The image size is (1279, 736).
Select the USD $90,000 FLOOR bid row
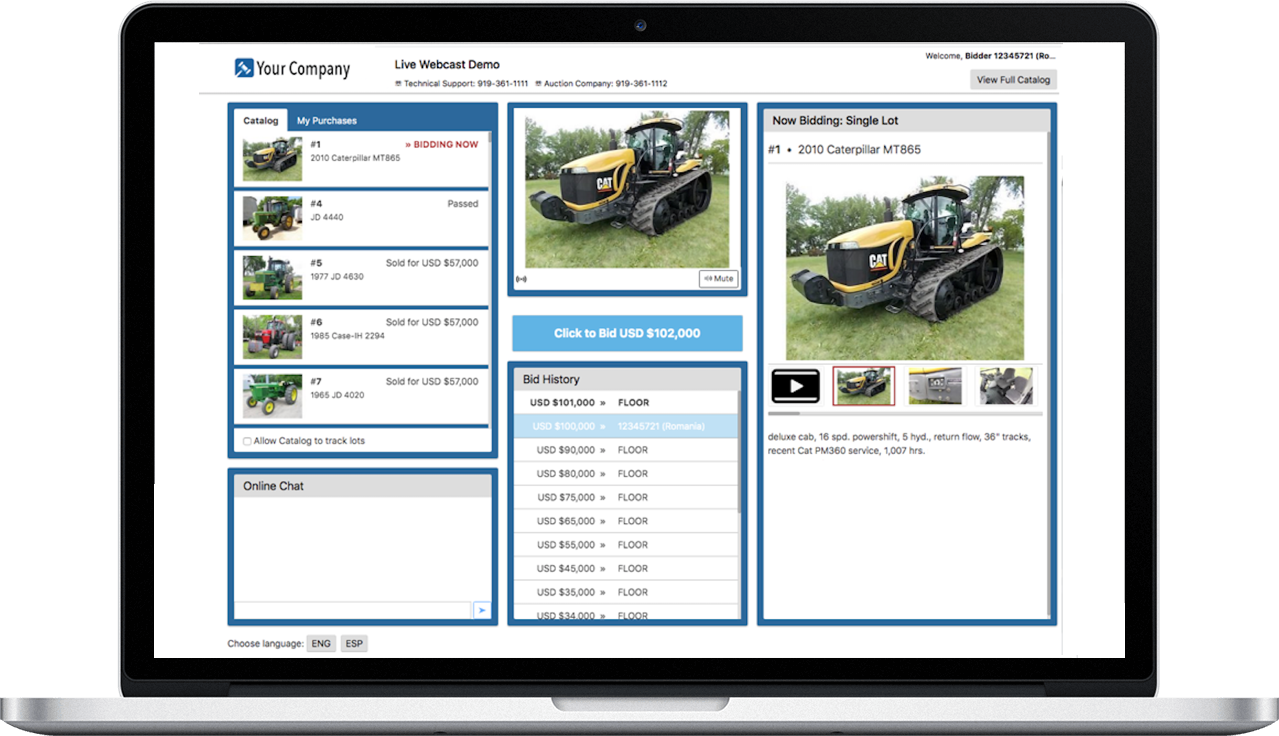coord(626,450)
